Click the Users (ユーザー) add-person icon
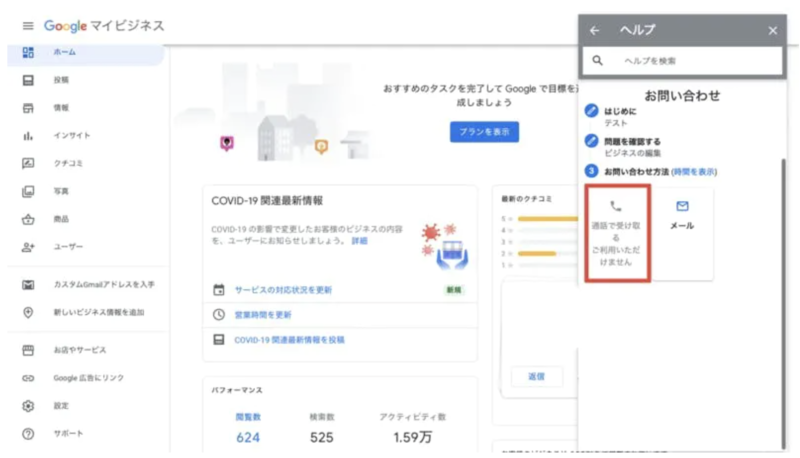 click(28, 247)
